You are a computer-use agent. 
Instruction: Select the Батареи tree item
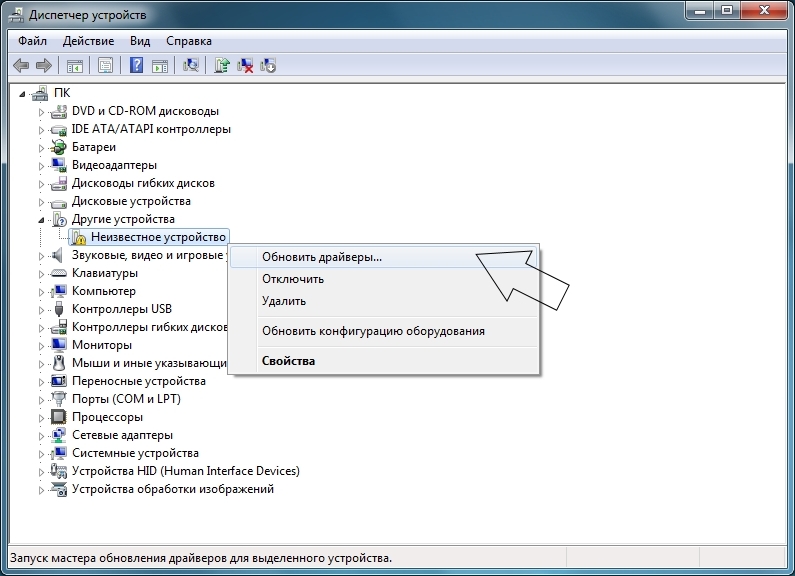(x=94, y=147)
